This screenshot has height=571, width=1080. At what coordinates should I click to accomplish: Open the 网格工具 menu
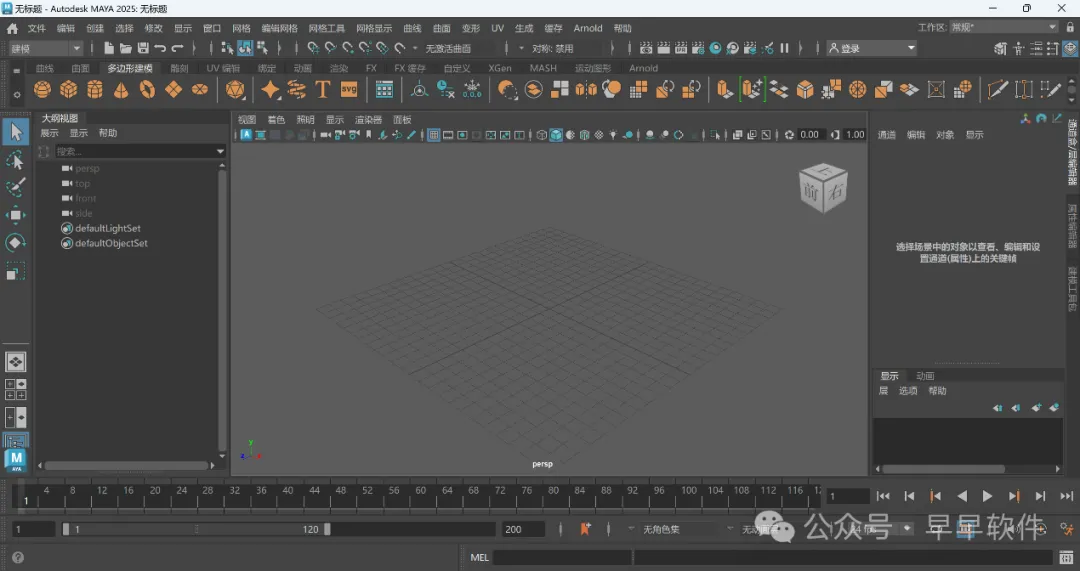(326, 29)
